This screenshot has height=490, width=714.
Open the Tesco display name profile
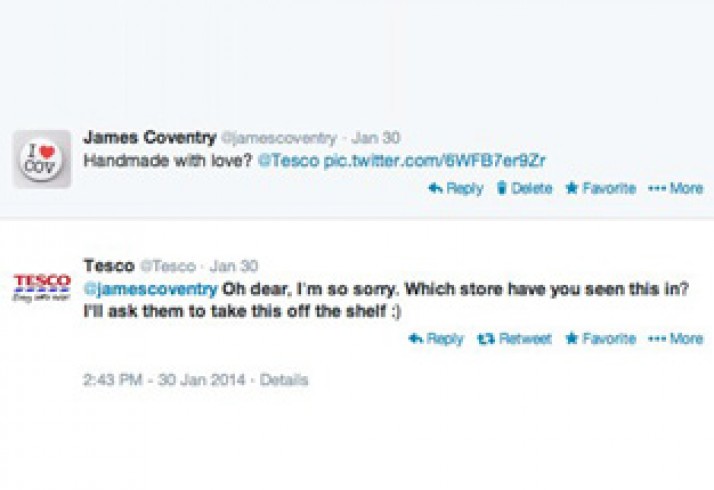tap(108, 266)
